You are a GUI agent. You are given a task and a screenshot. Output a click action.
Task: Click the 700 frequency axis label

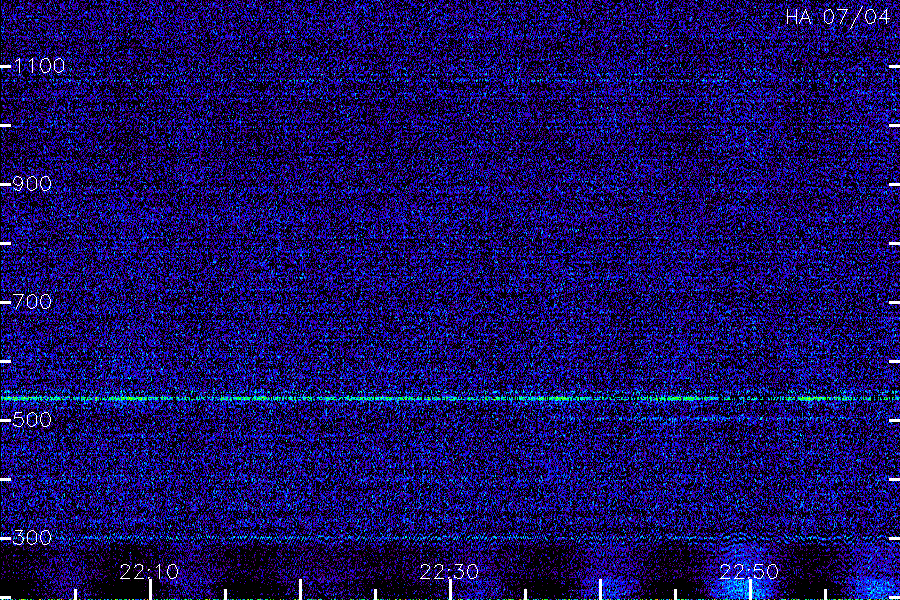[x=32, y=302]
